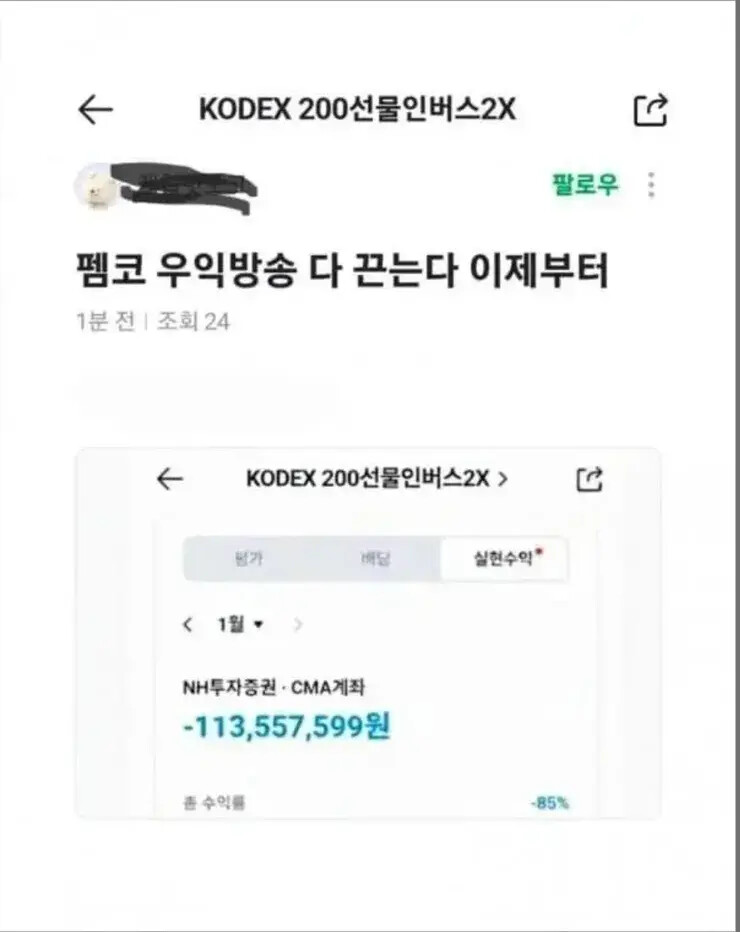Go to next month with right chevron
This screenshot has height=932, width=740.
tap(298, 625)
